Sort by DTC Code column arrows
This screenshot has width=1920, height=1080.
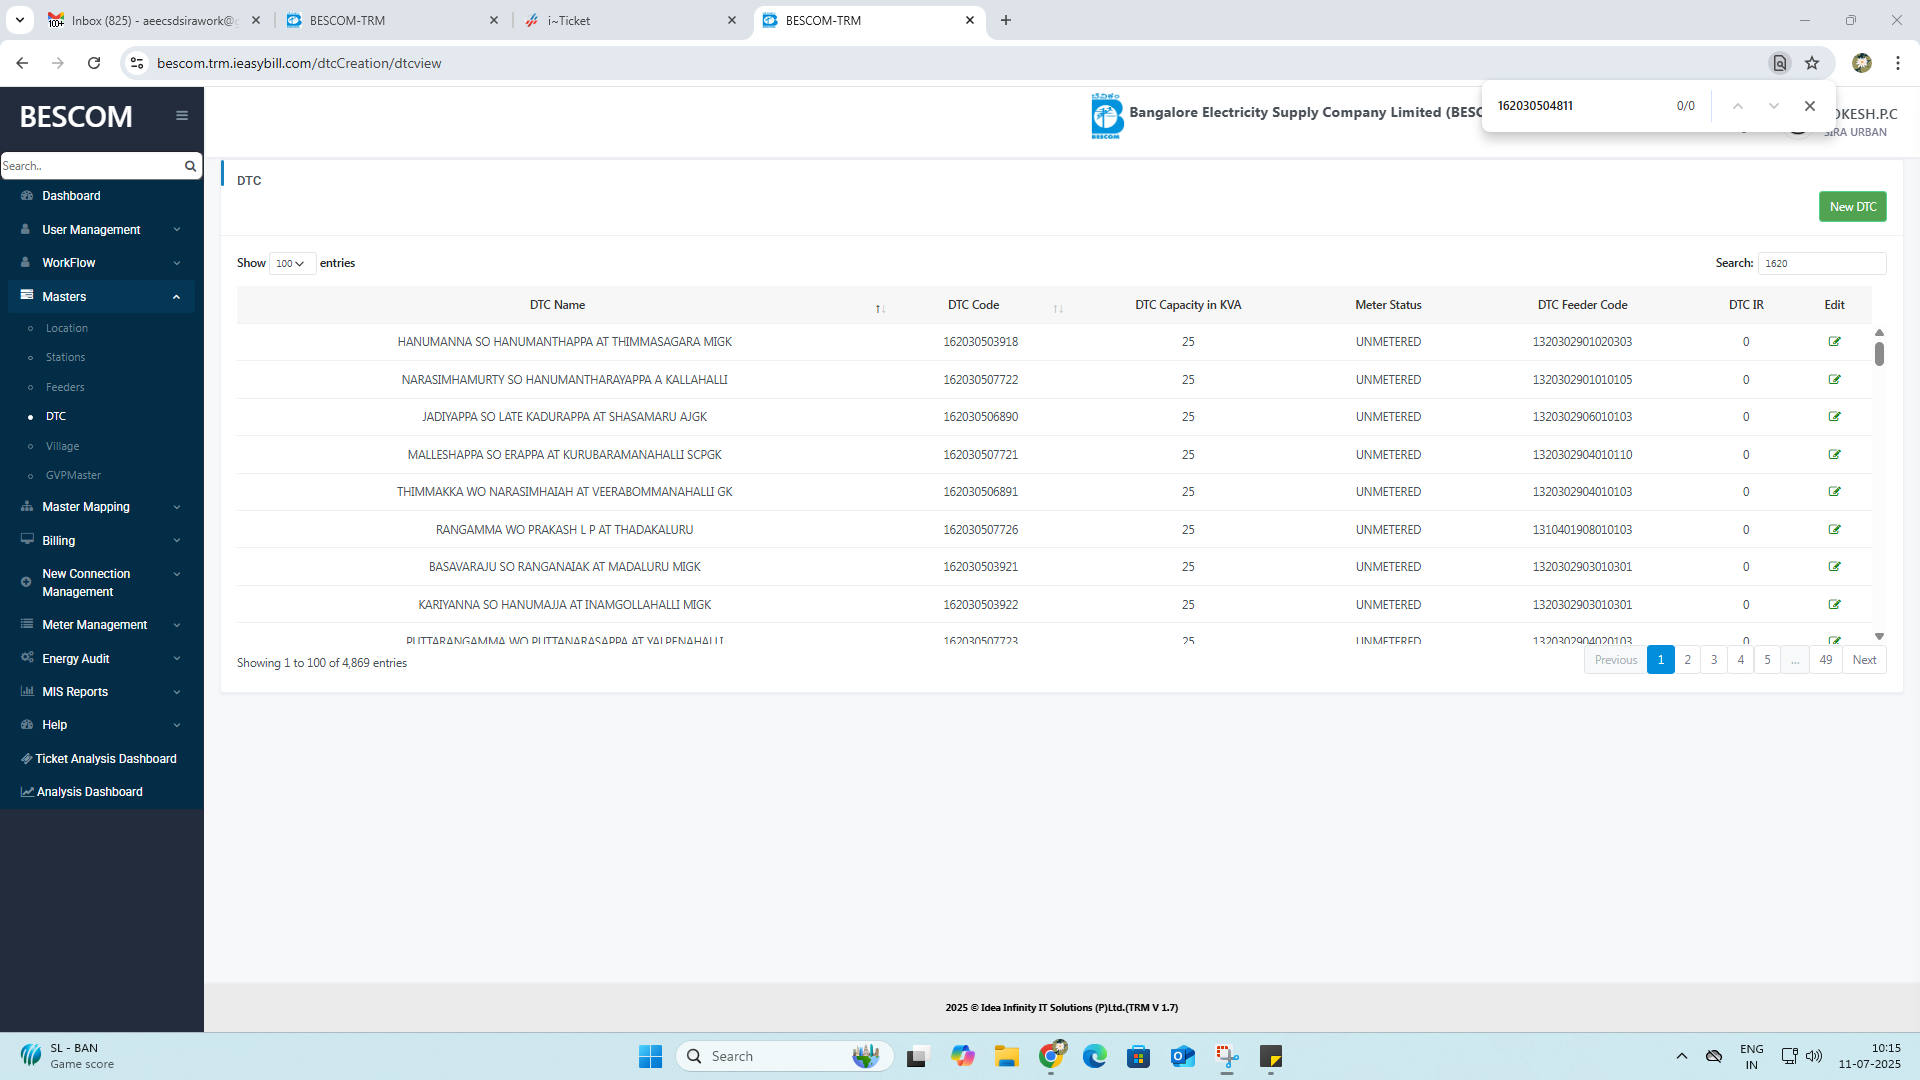(1058, 309)
